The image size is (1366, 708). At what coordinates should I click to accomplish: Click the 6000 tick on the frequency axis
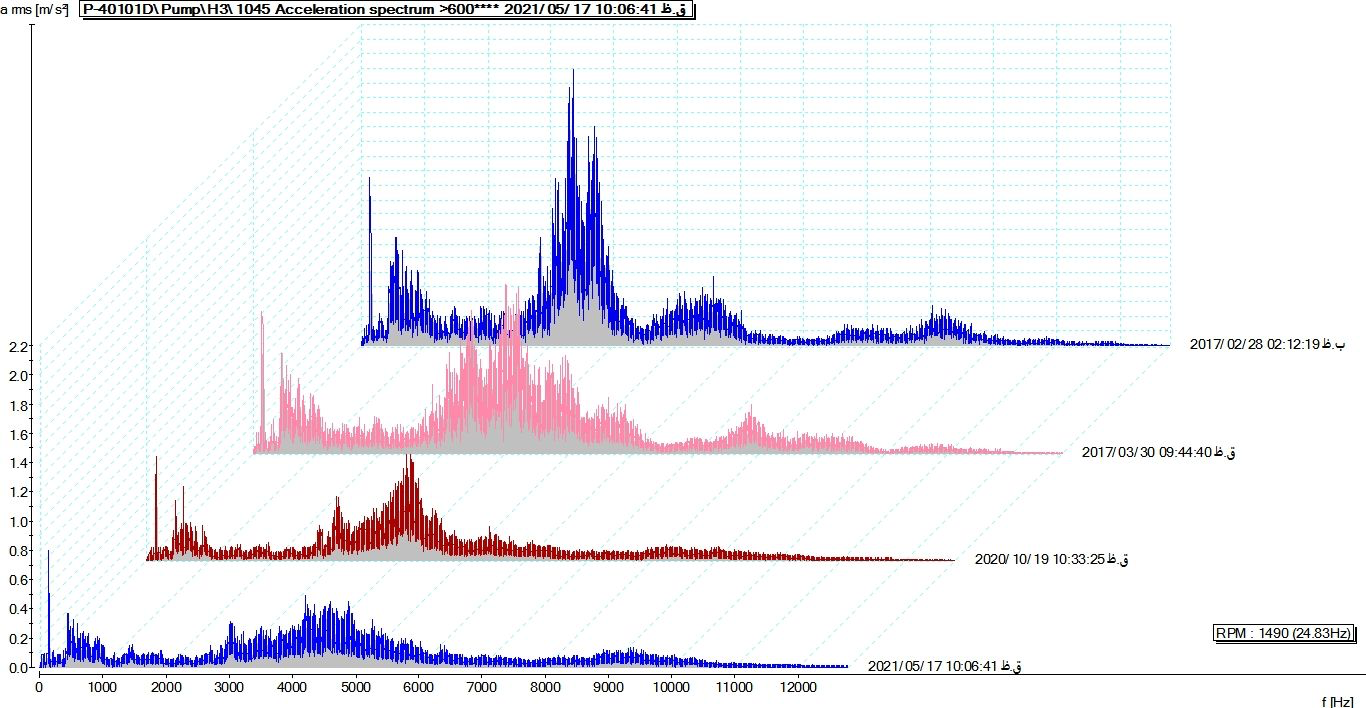(418, 686)
